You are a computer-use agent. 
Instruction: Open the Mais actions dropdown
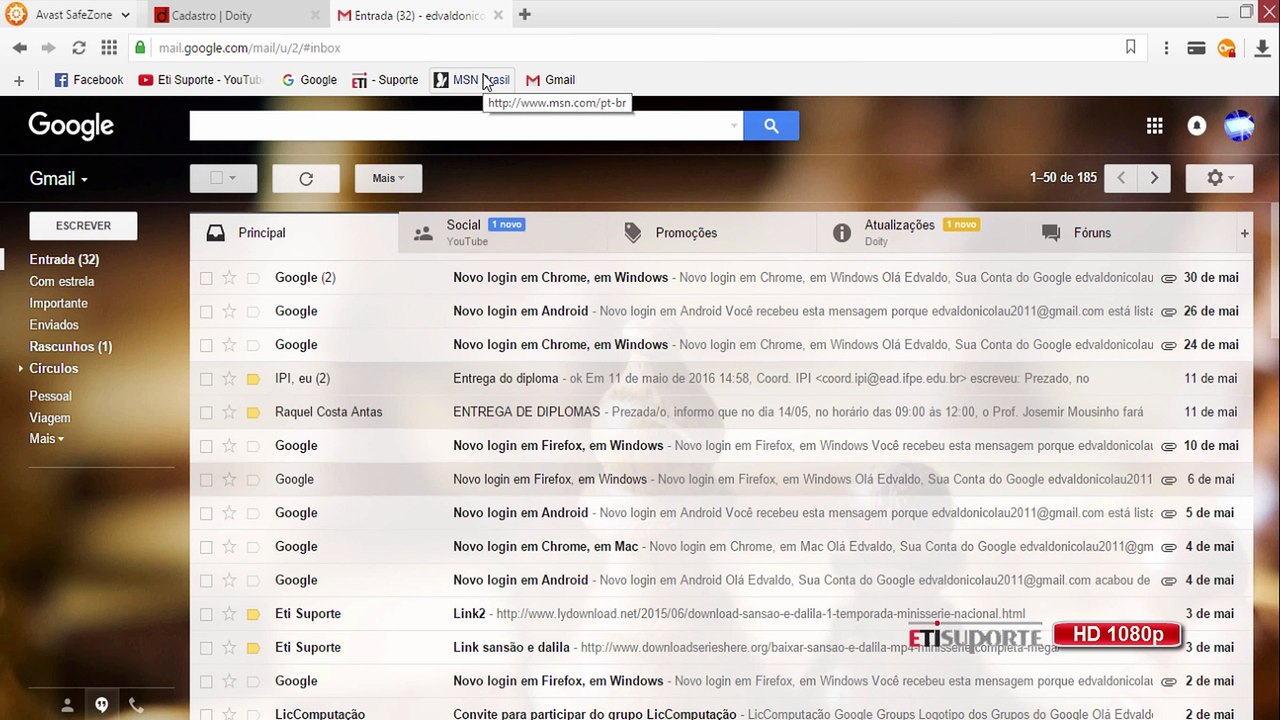coord(388,178)
